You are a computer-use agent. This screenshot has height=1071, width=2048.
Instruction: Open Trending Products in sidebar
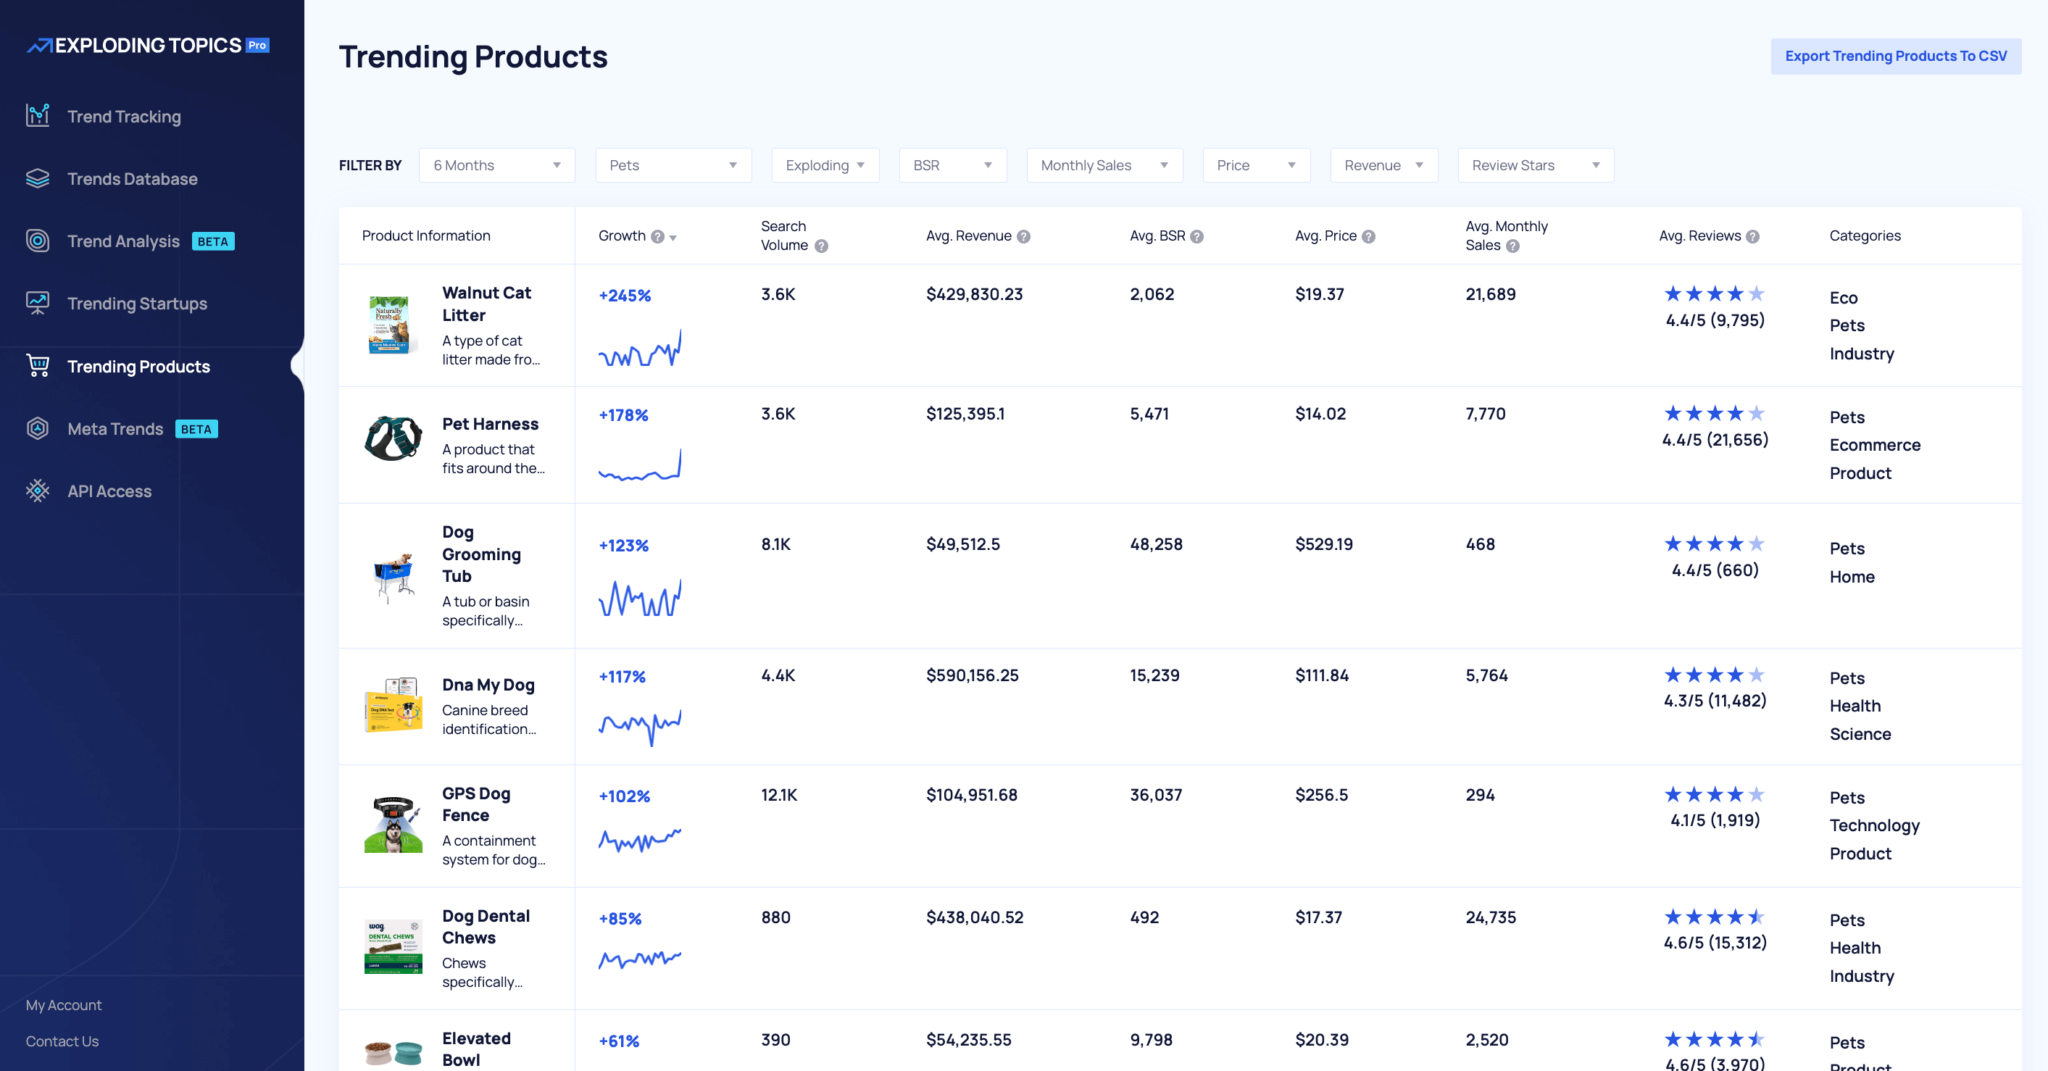point(138,367)
